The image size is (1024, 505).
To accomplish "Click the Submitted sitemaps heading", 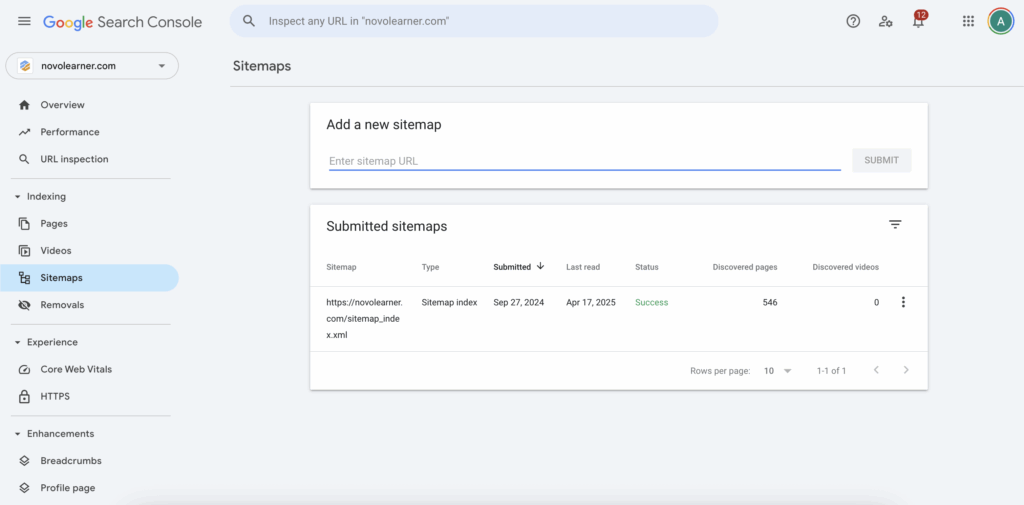I will click(387, 226).
